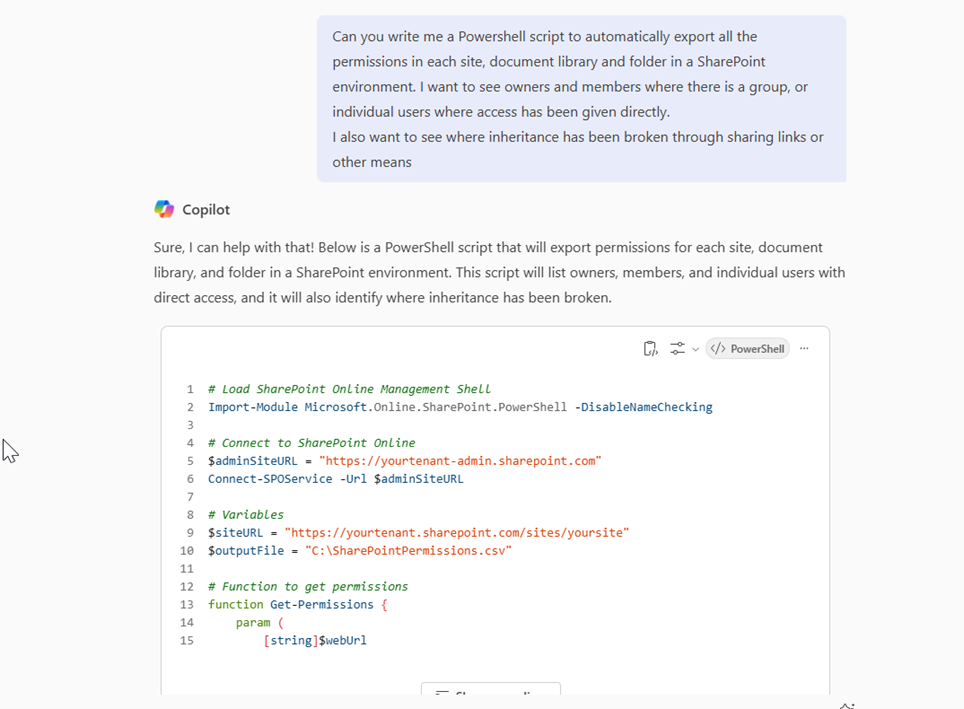Click the Copilot name label
Screen dimensions: 964x709
click(x=206, y=210)
